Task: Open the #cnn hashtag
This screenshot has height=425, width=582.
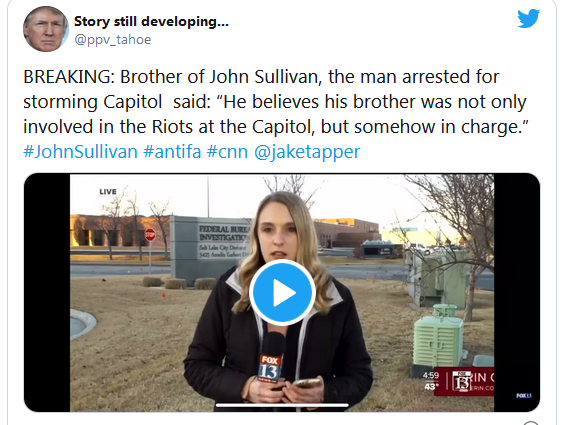Action: point(227,152)
